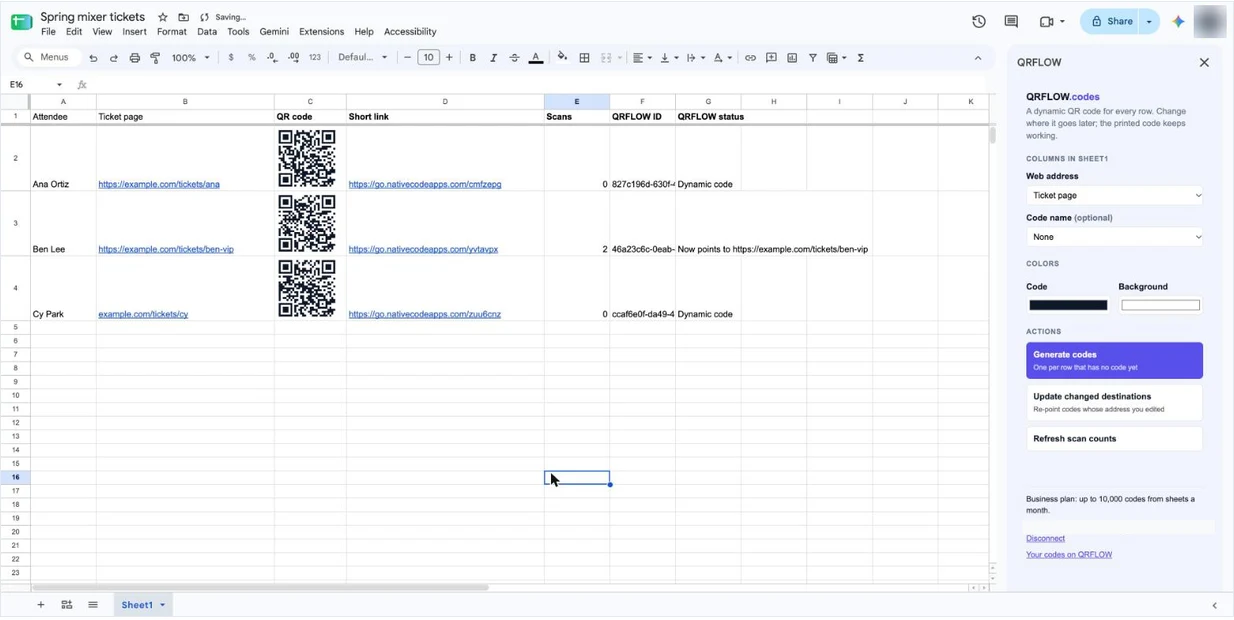Click Refresh scan counts button
Viewport: 1234px width, 620px height.
(1115, 439)
